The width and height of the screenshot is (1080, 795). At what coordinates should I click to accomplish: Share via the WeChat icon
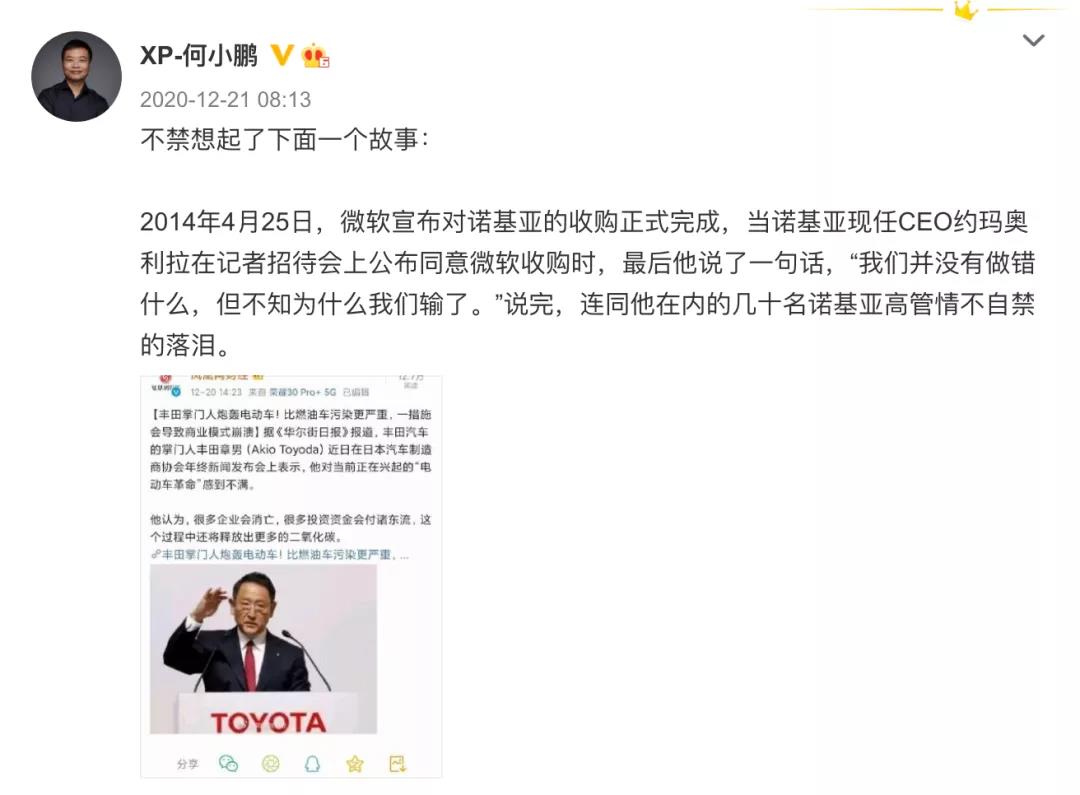tap(228, 763)
